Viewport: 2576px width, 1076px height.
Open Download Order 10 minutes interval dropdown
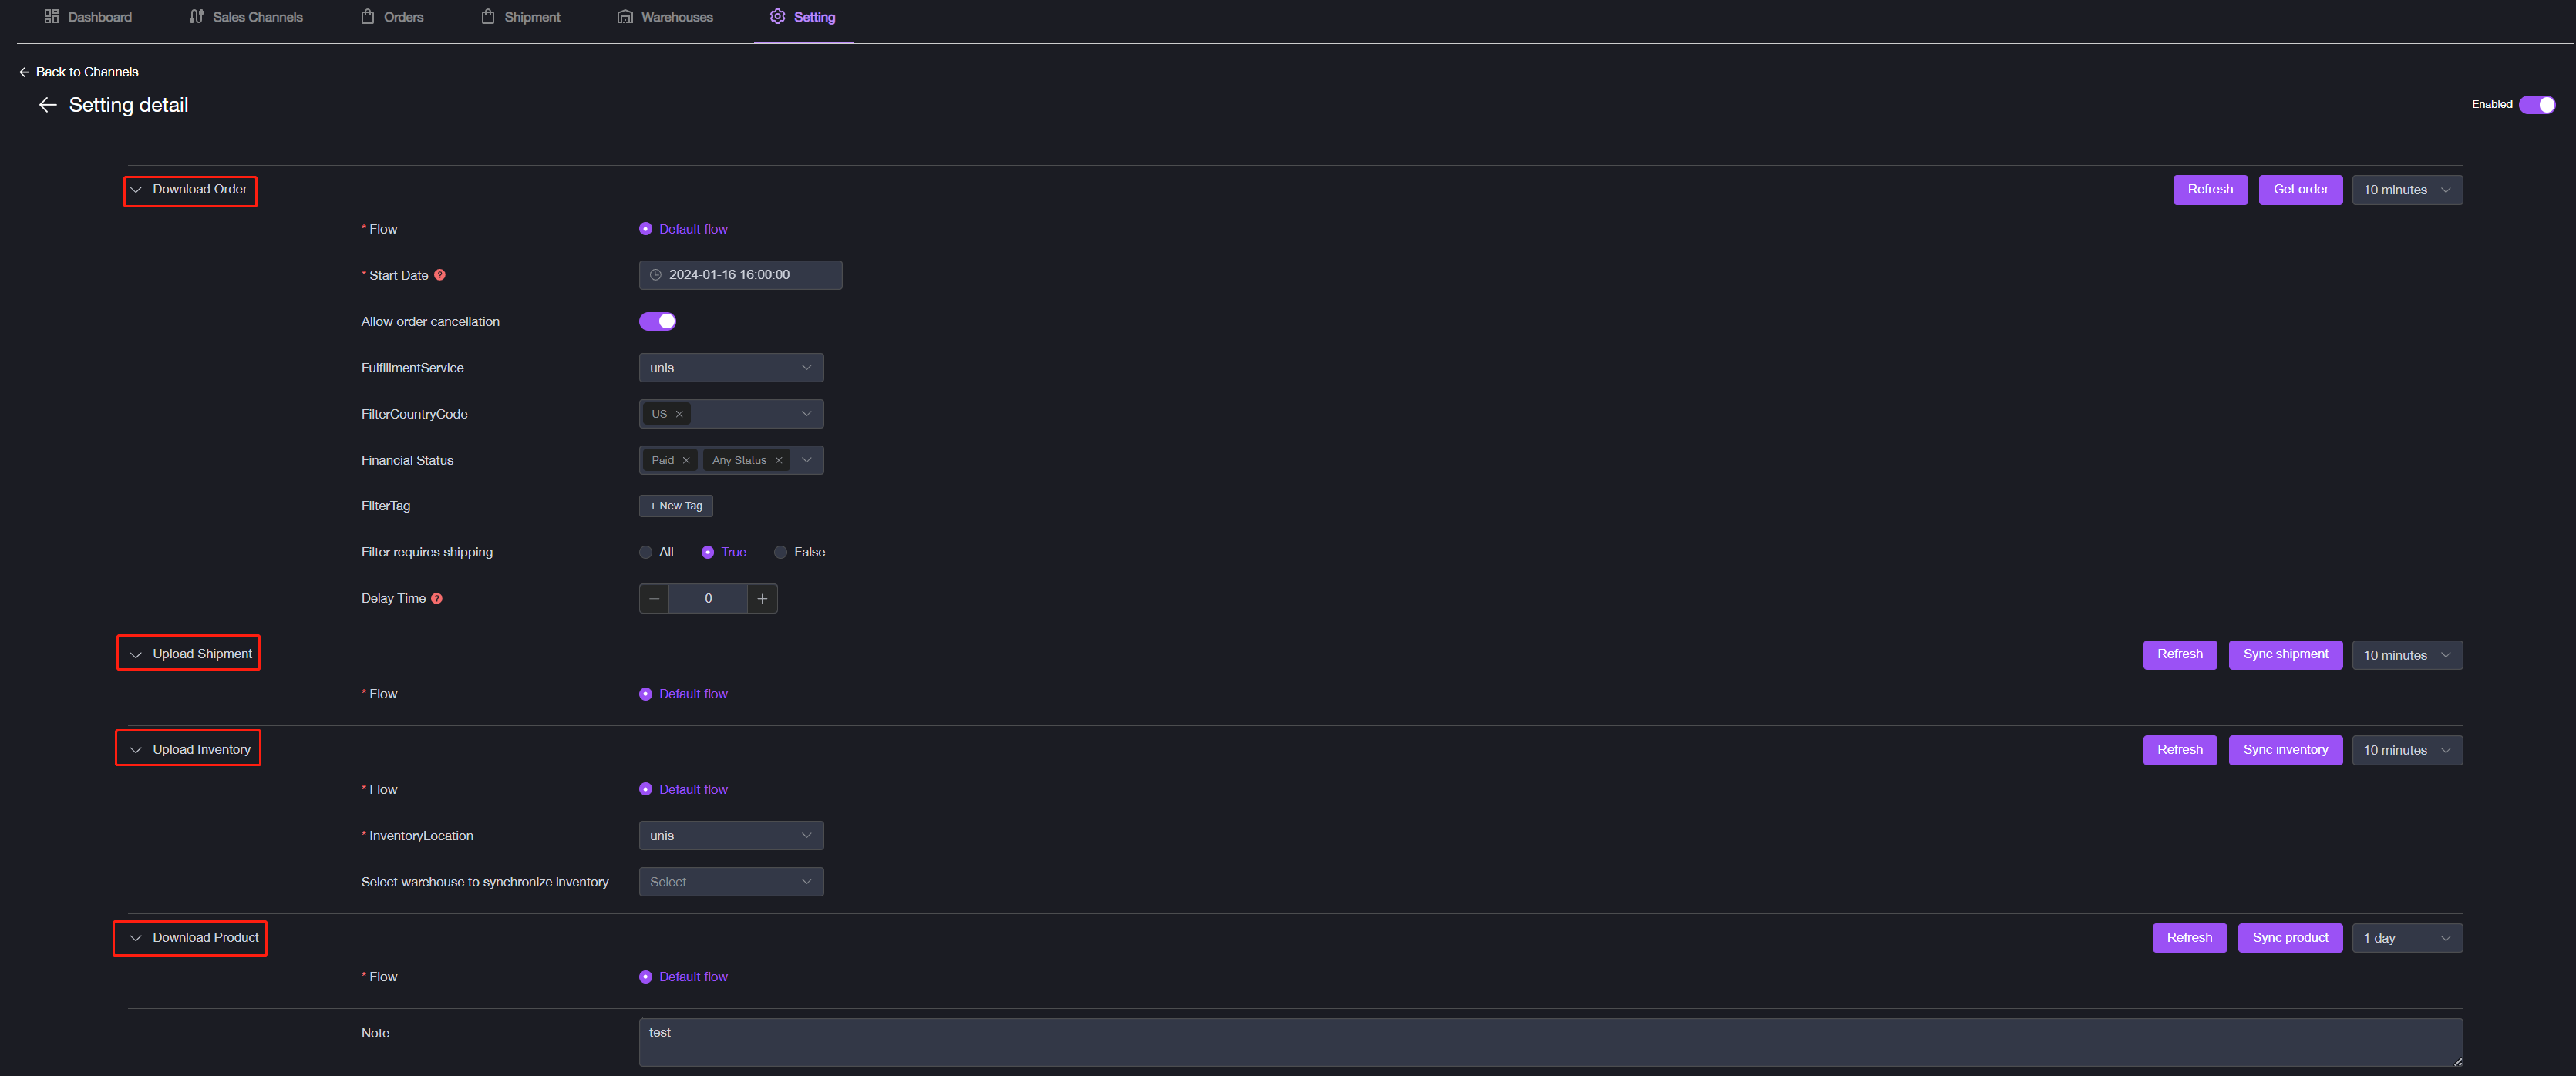point(2406,190)
